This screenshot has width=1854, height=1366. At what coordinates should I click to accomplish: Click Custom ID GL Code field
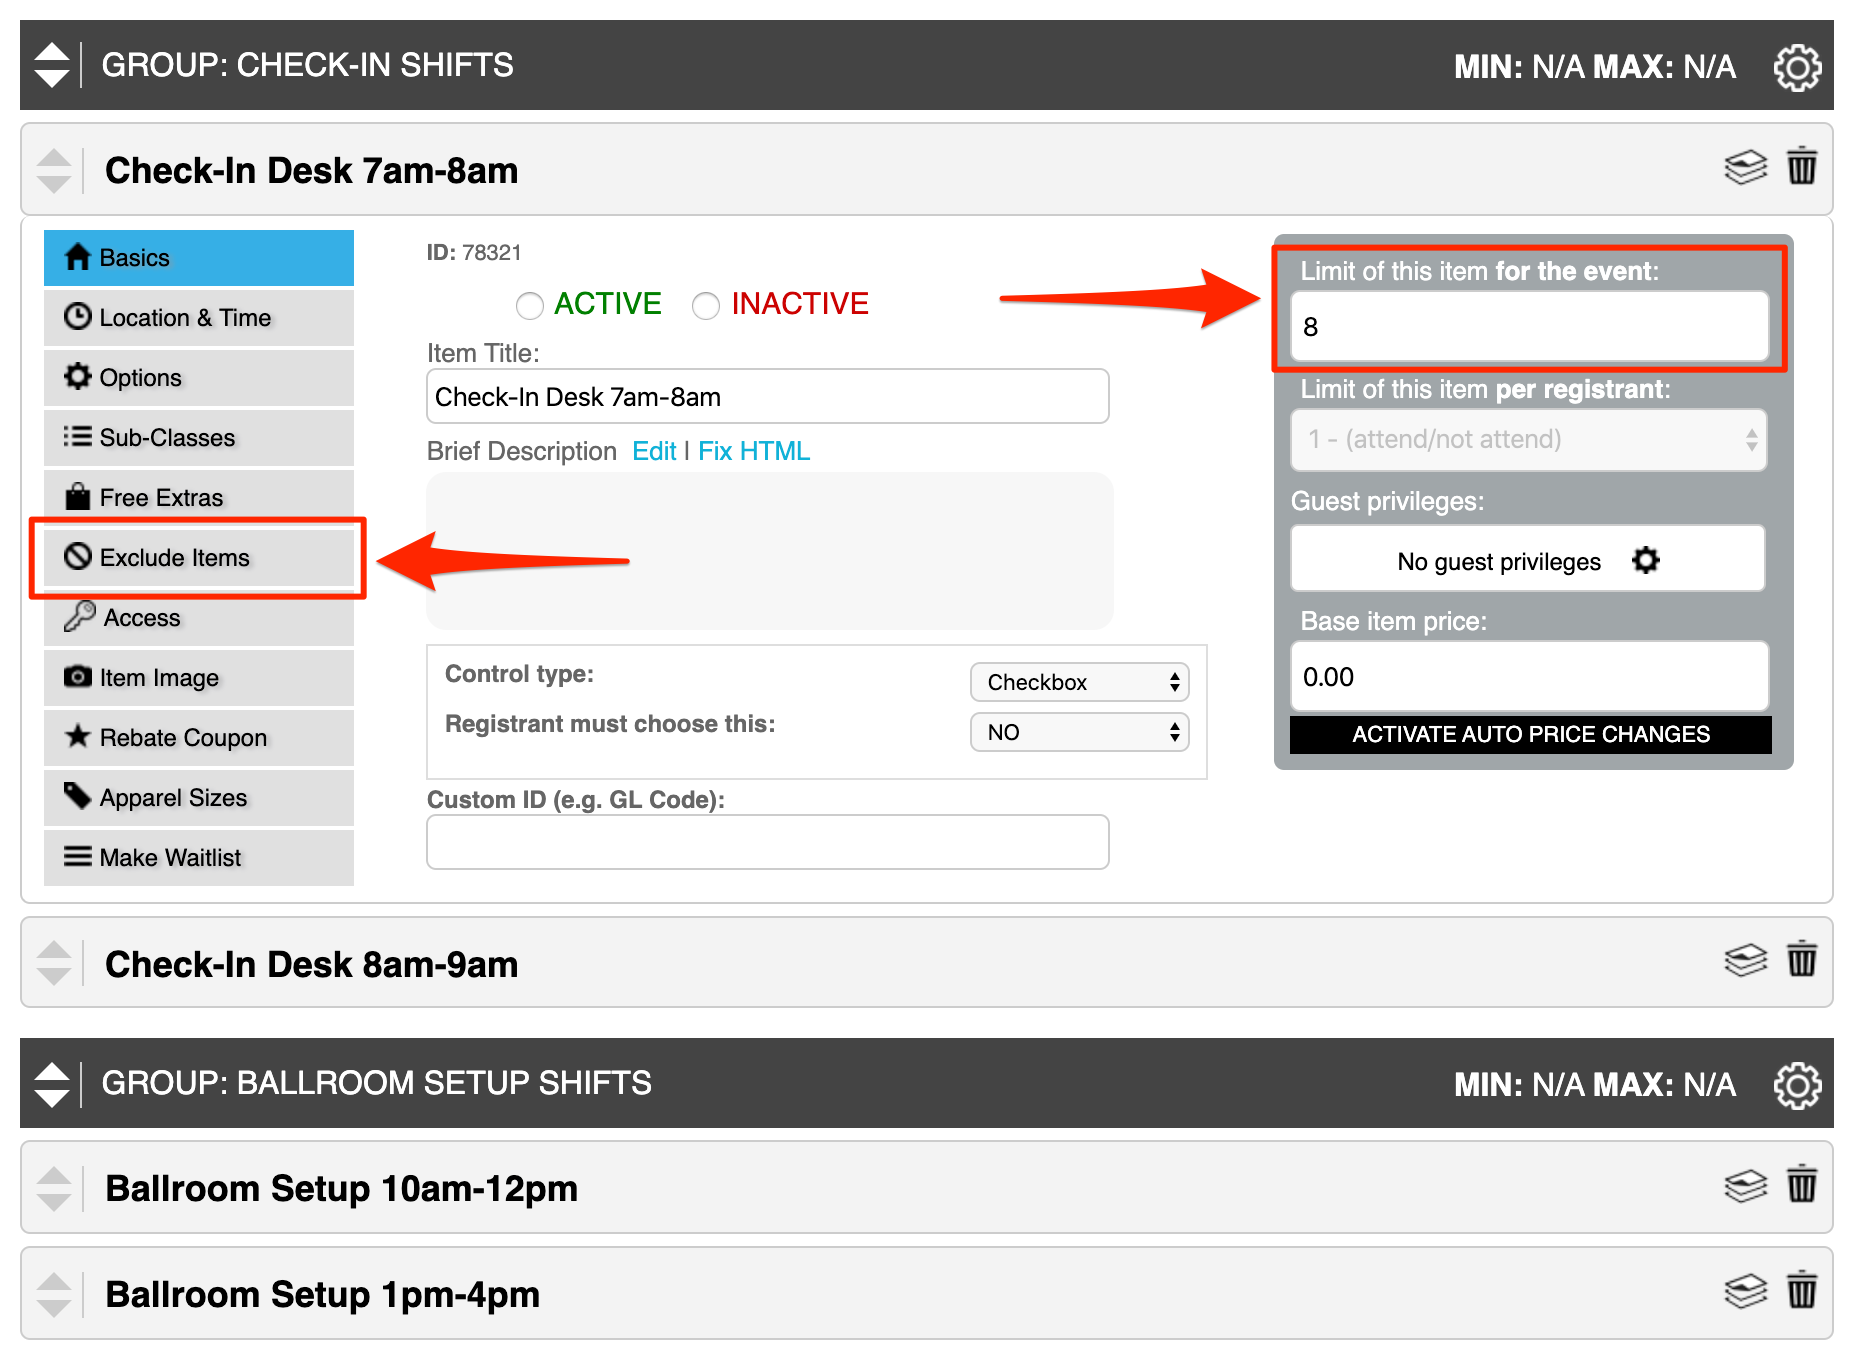click(768, 842)
